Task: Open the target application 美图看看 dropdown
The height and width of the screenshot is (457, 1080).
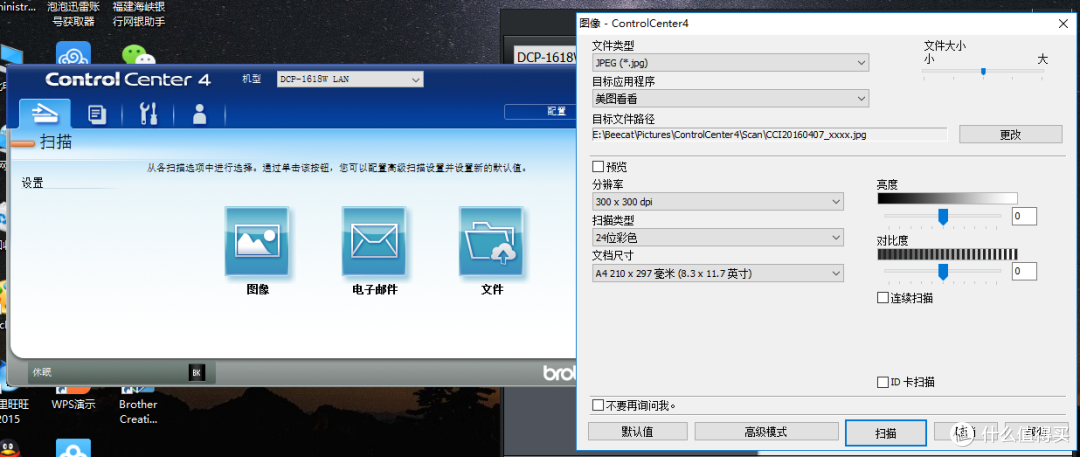Action: pyautogui.click(x=730, y=99)
